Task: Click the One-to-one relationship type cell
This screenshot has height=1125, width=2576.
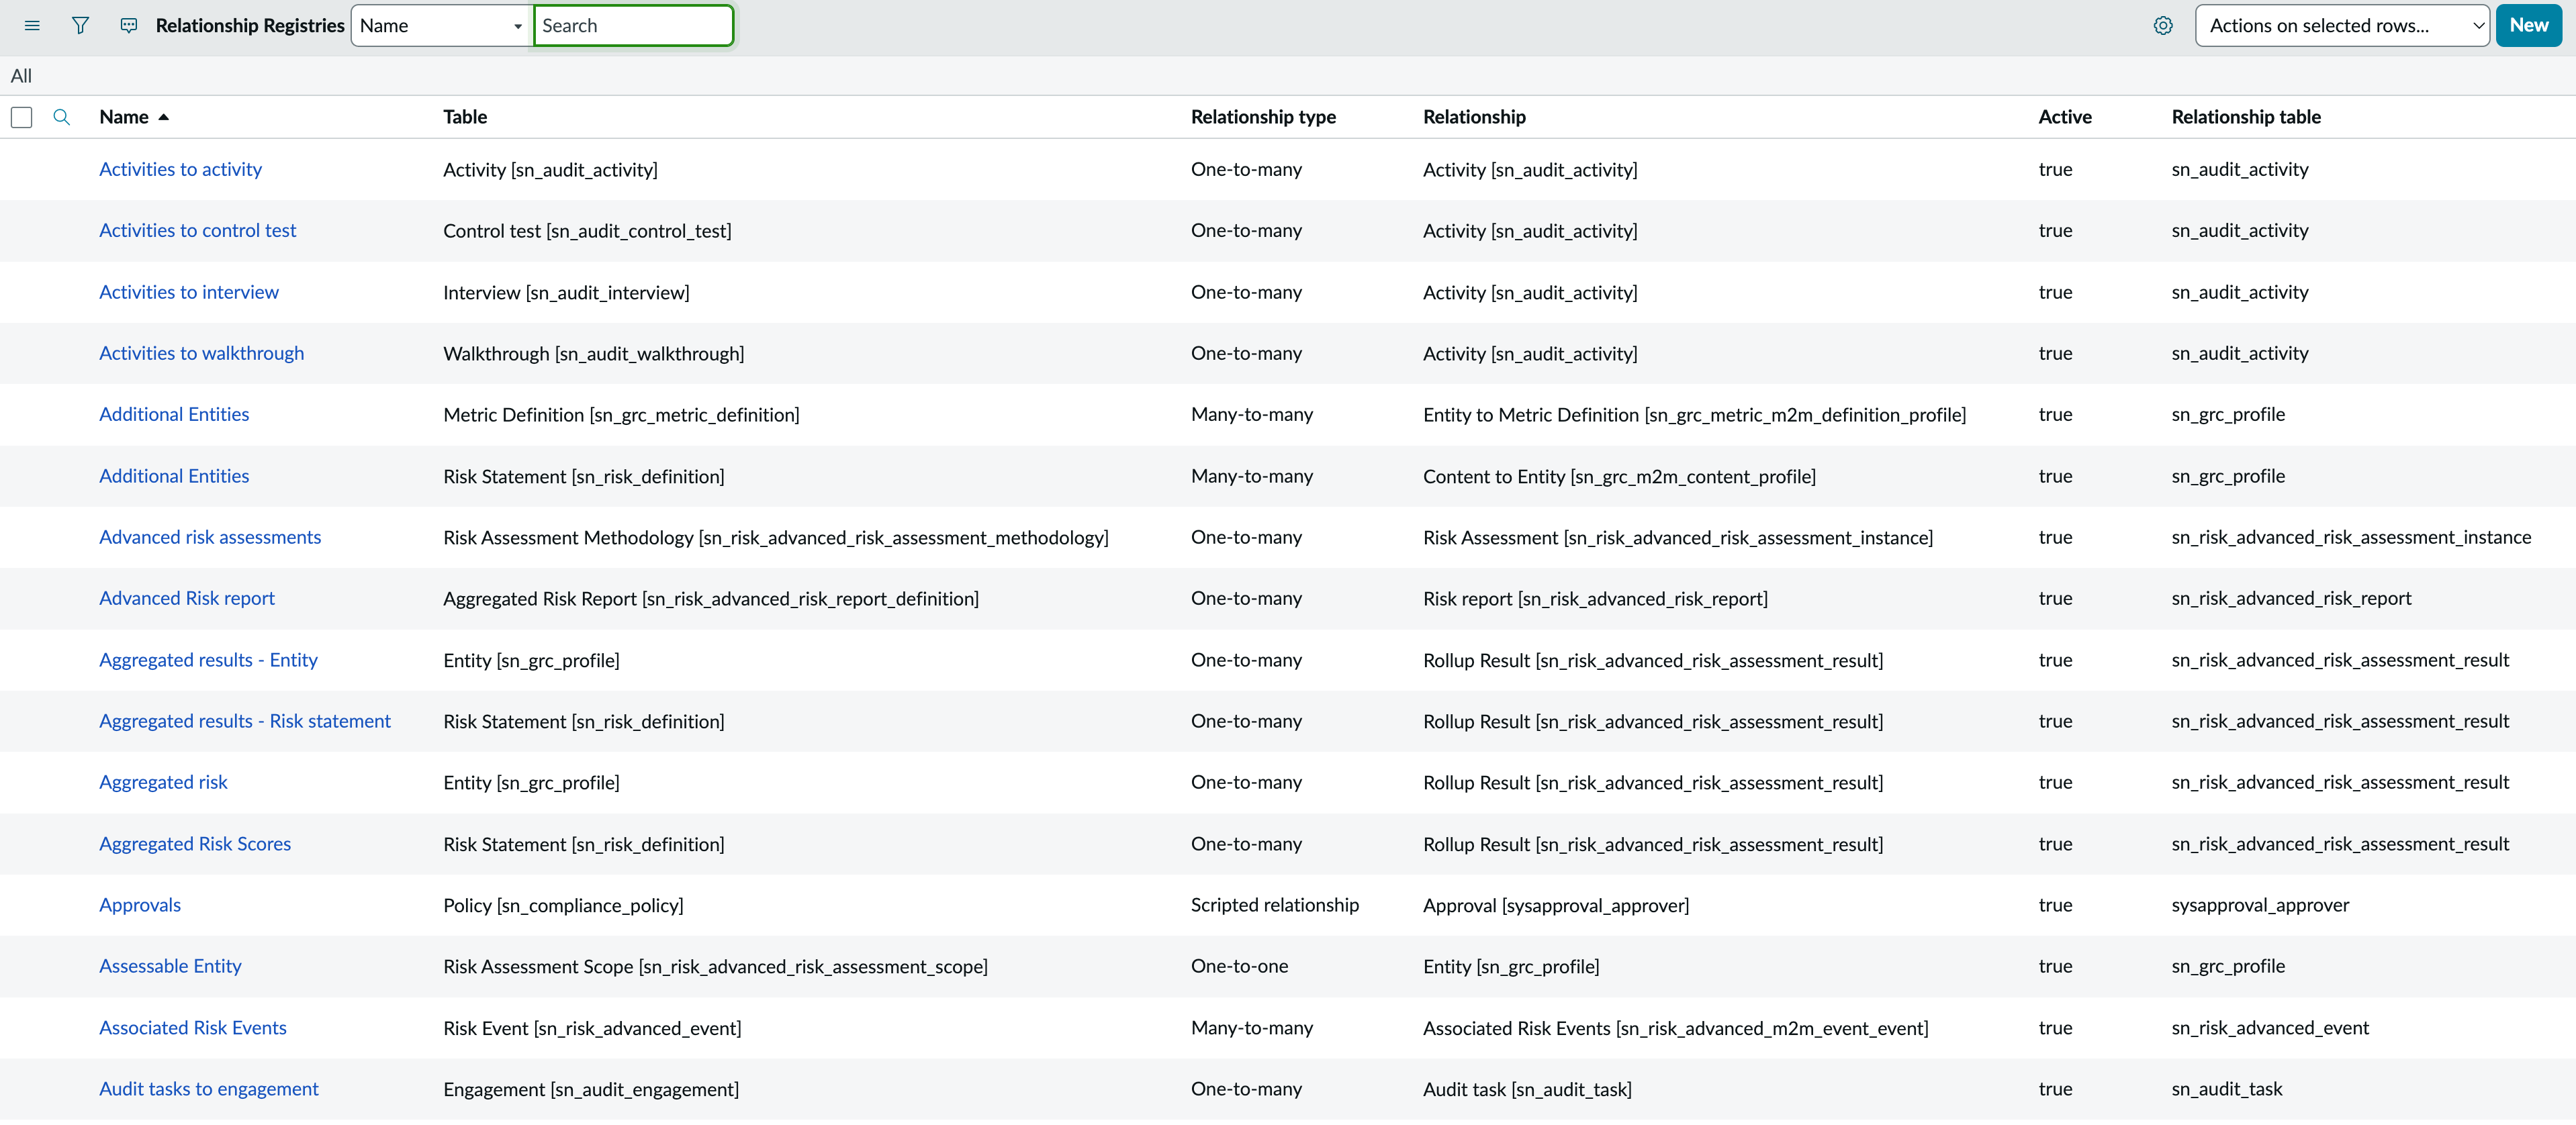Action: point(1239,966)
